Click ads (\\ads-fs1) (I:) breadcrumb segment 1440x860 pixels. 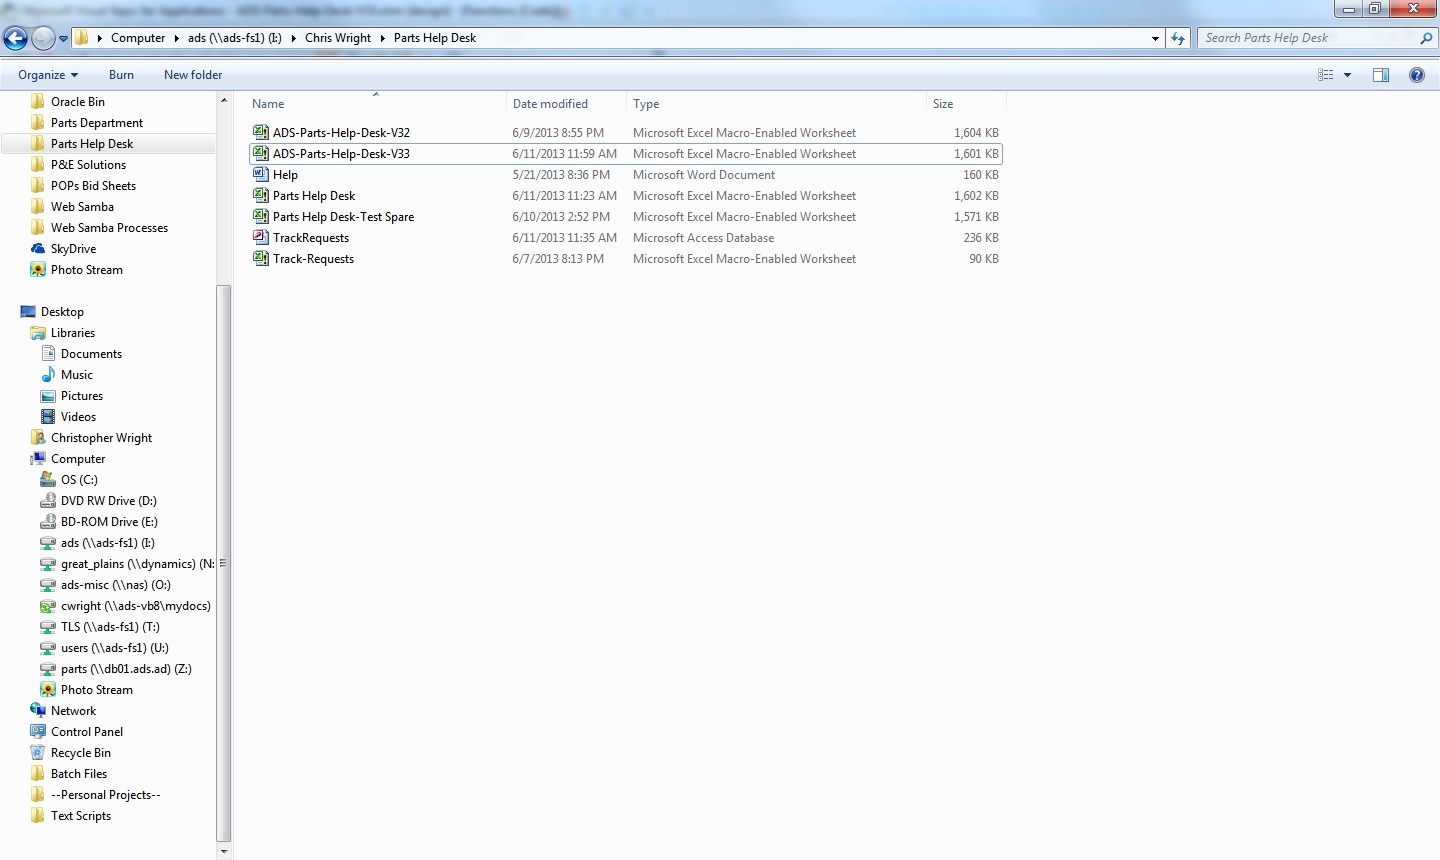point(235,38)
